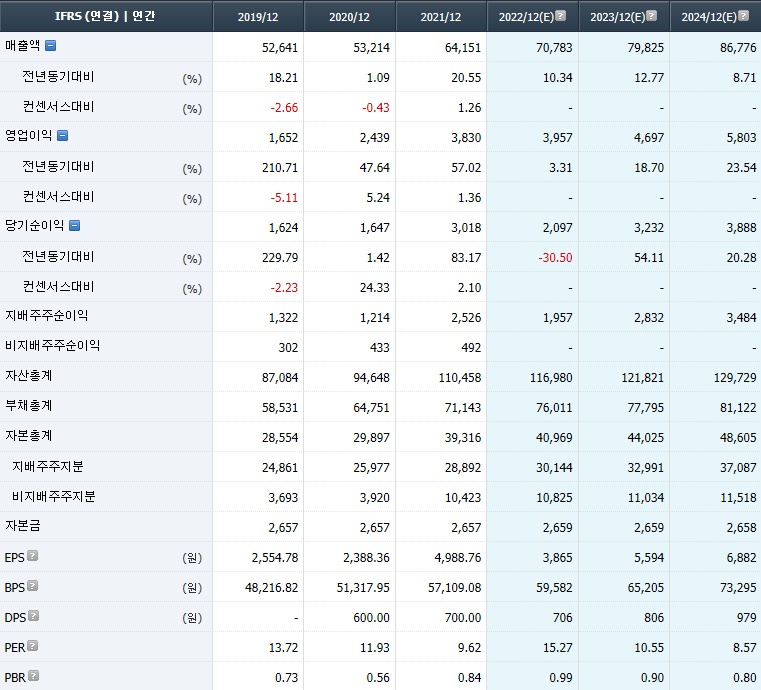Select DPS value 600.00
The image size is (761, 690).
pyautogui.click(x=371, y=618)
